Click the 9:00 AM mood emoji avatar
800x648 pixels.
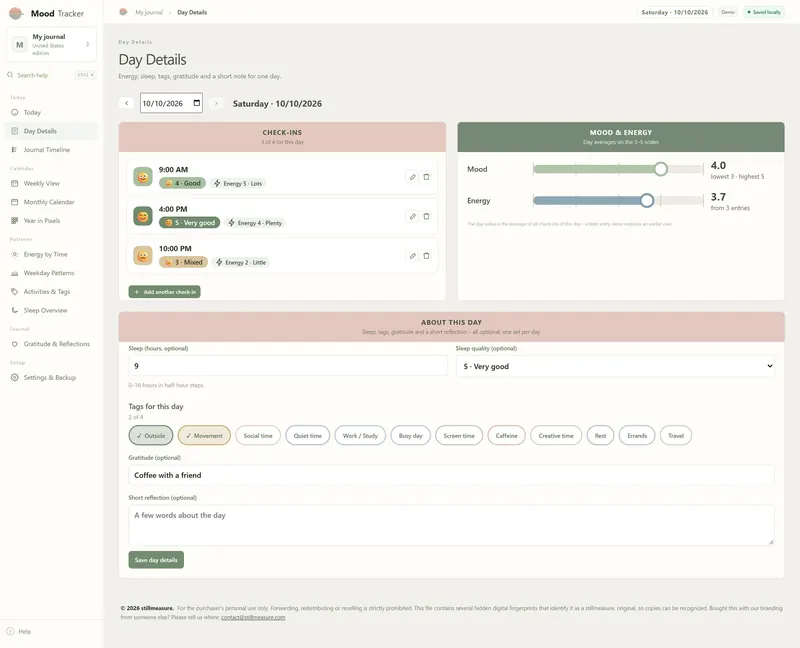[143, 177]
